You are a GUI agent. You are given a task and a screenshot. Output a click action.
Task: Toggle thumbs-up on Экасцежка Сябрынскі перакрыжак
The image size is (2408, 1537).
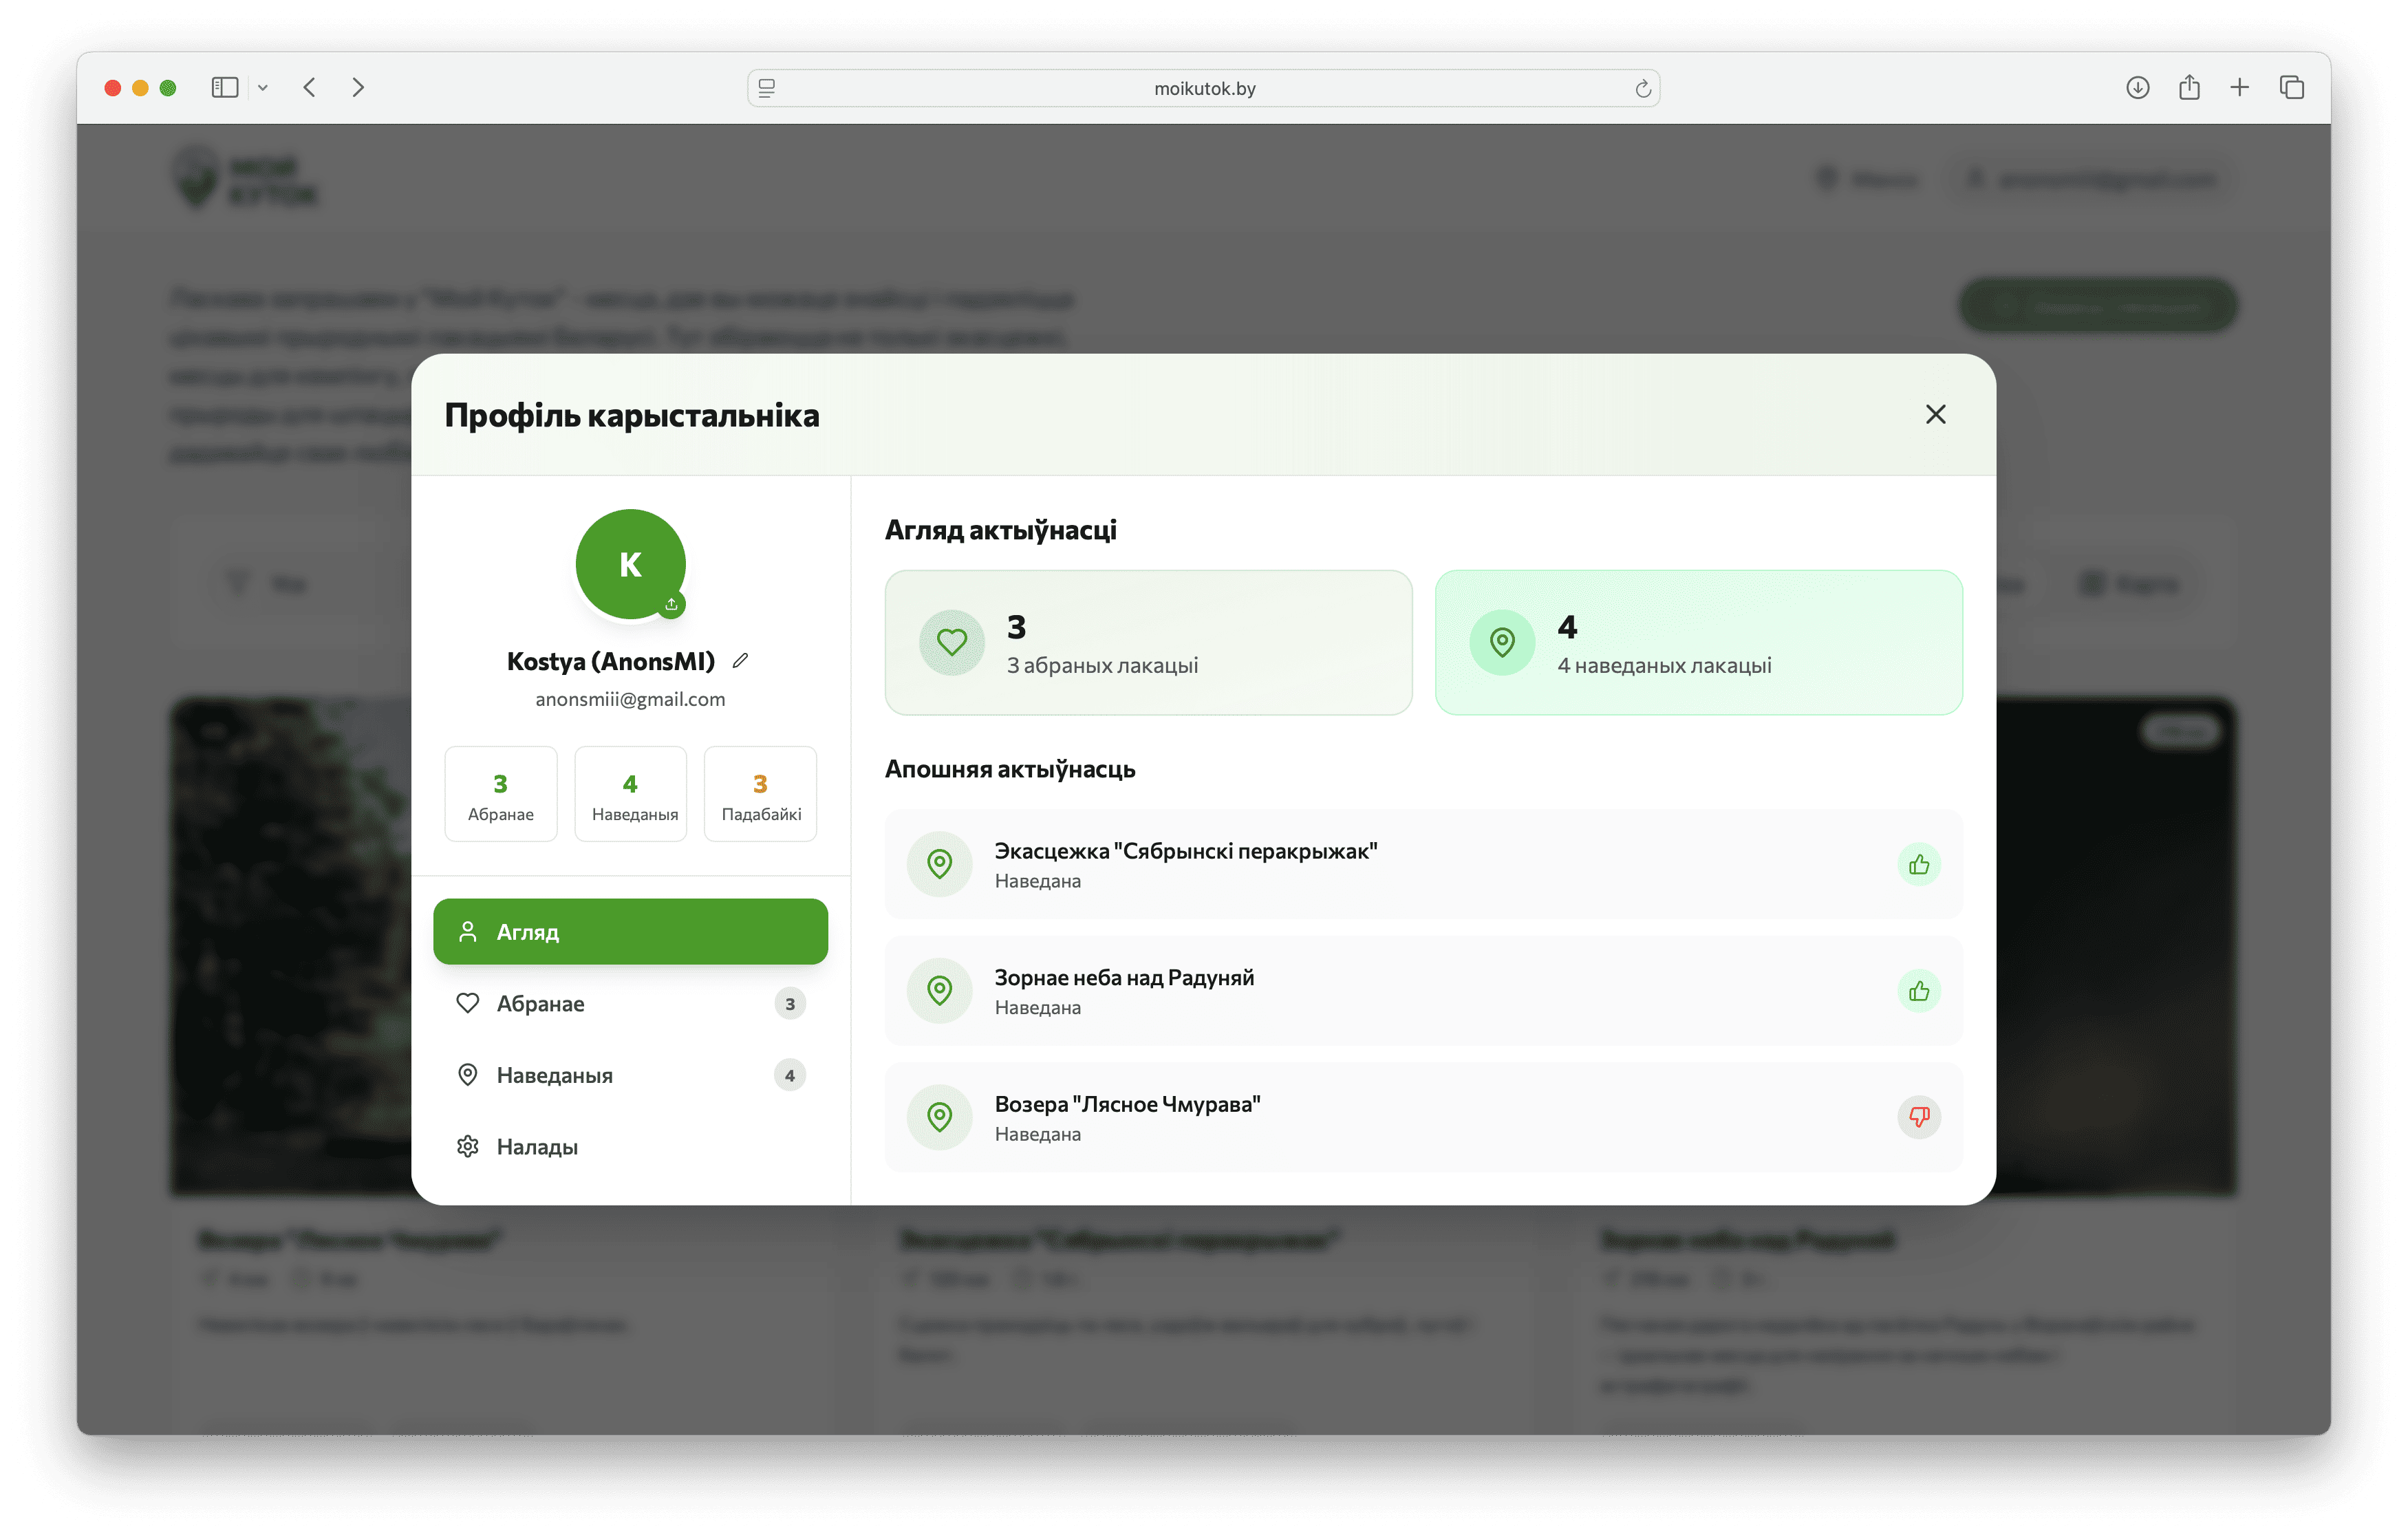[x=1918, y=864]
